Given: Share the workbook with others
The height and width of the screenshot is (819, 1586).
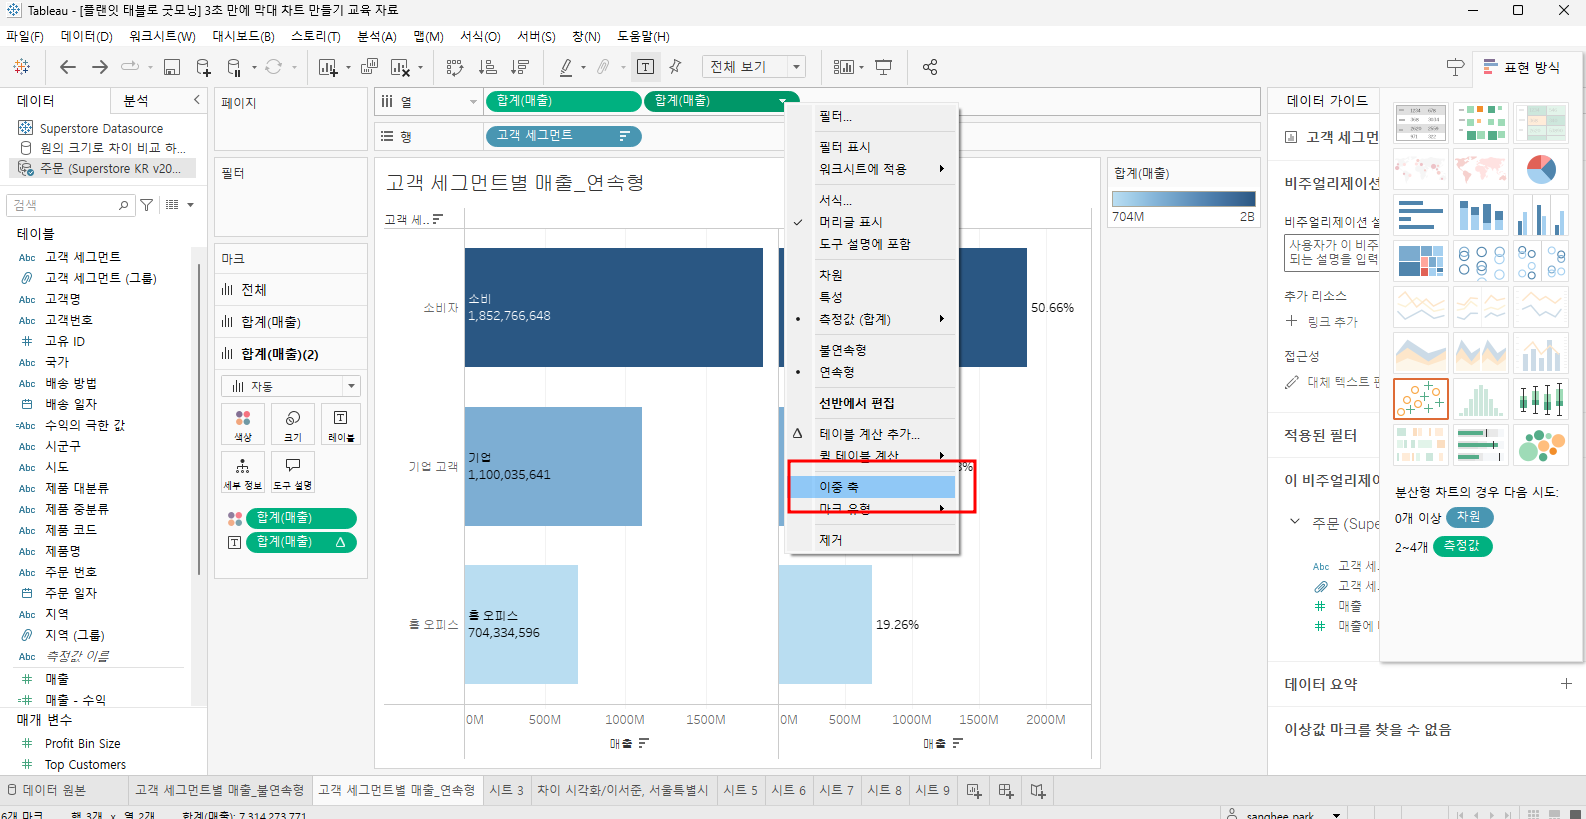Looking at the screenshot, I should point(930,67).
